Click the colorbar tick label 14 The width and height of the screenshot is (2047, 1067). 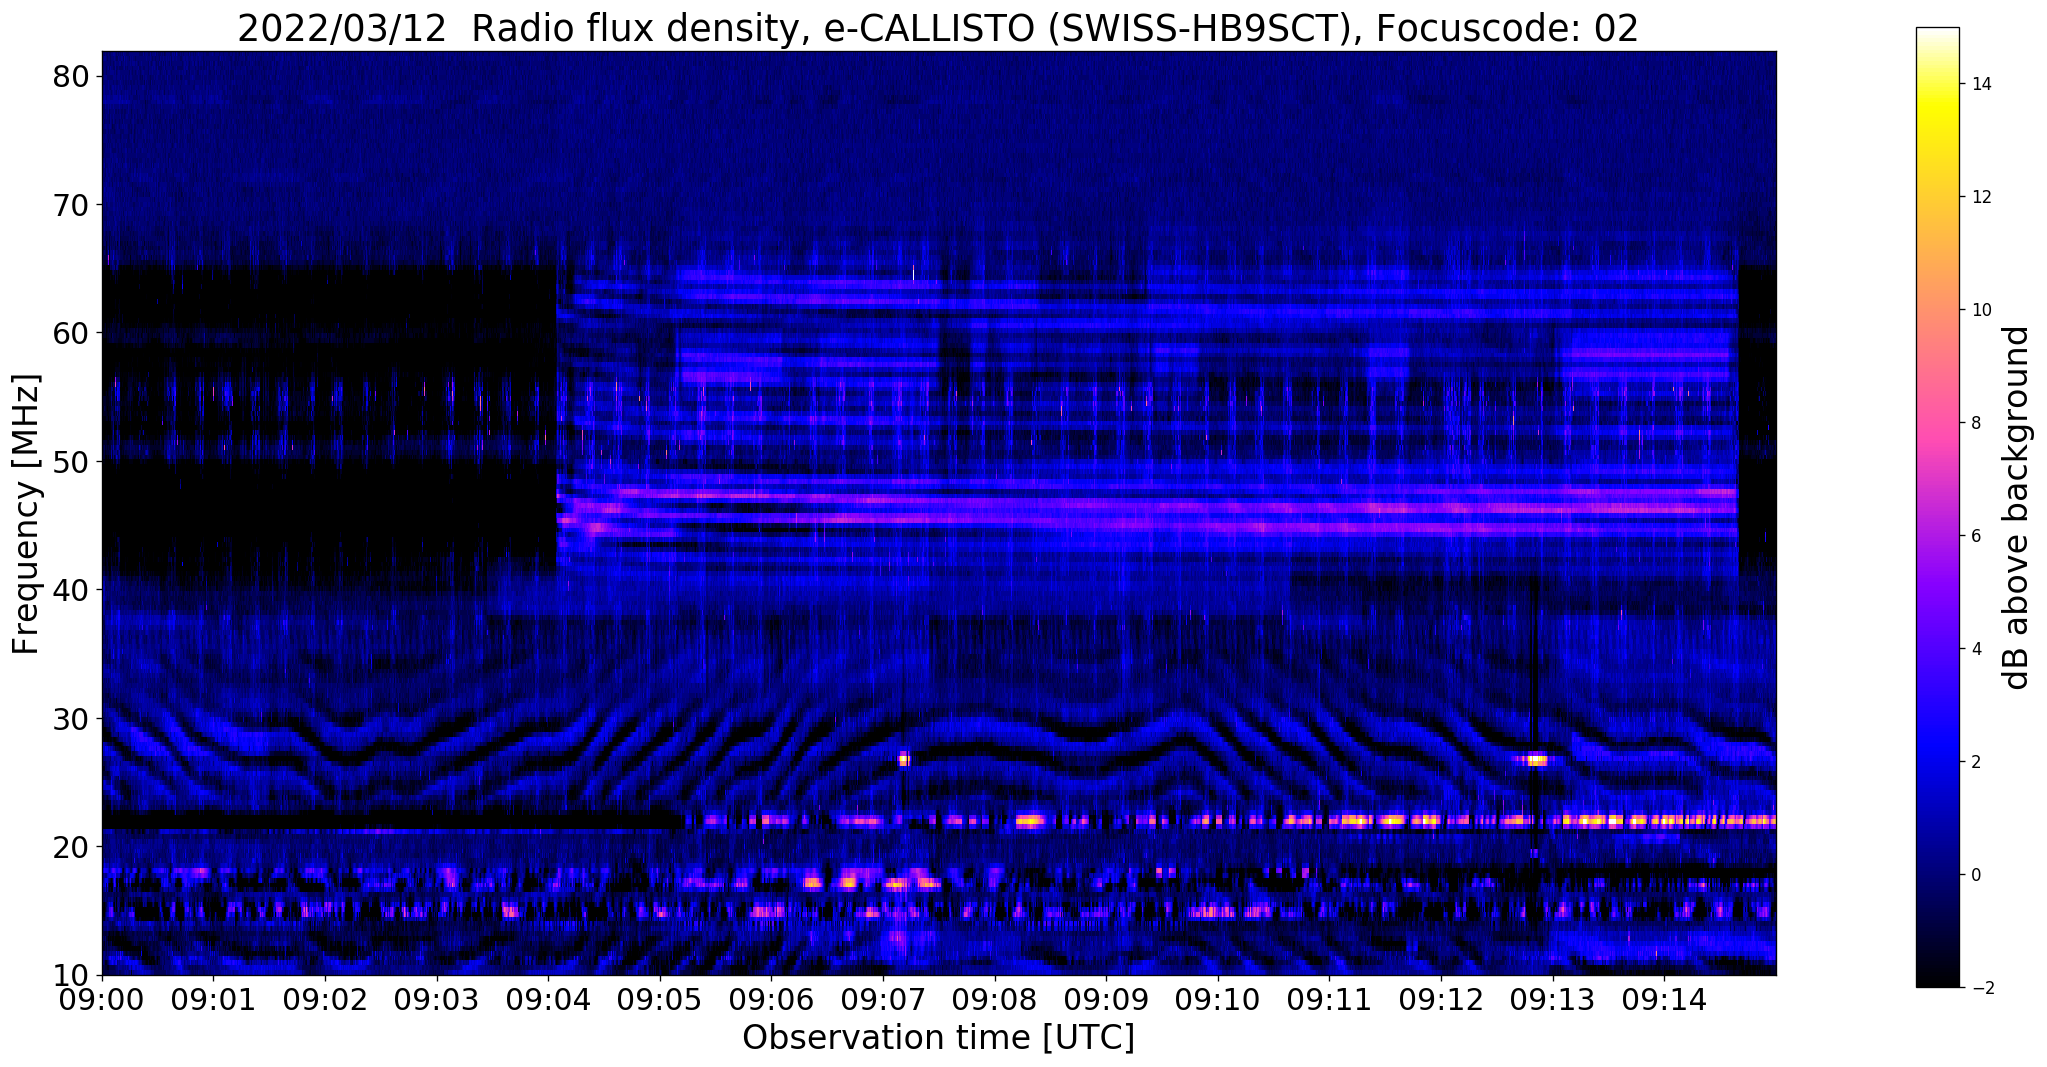coord(1980,84)
